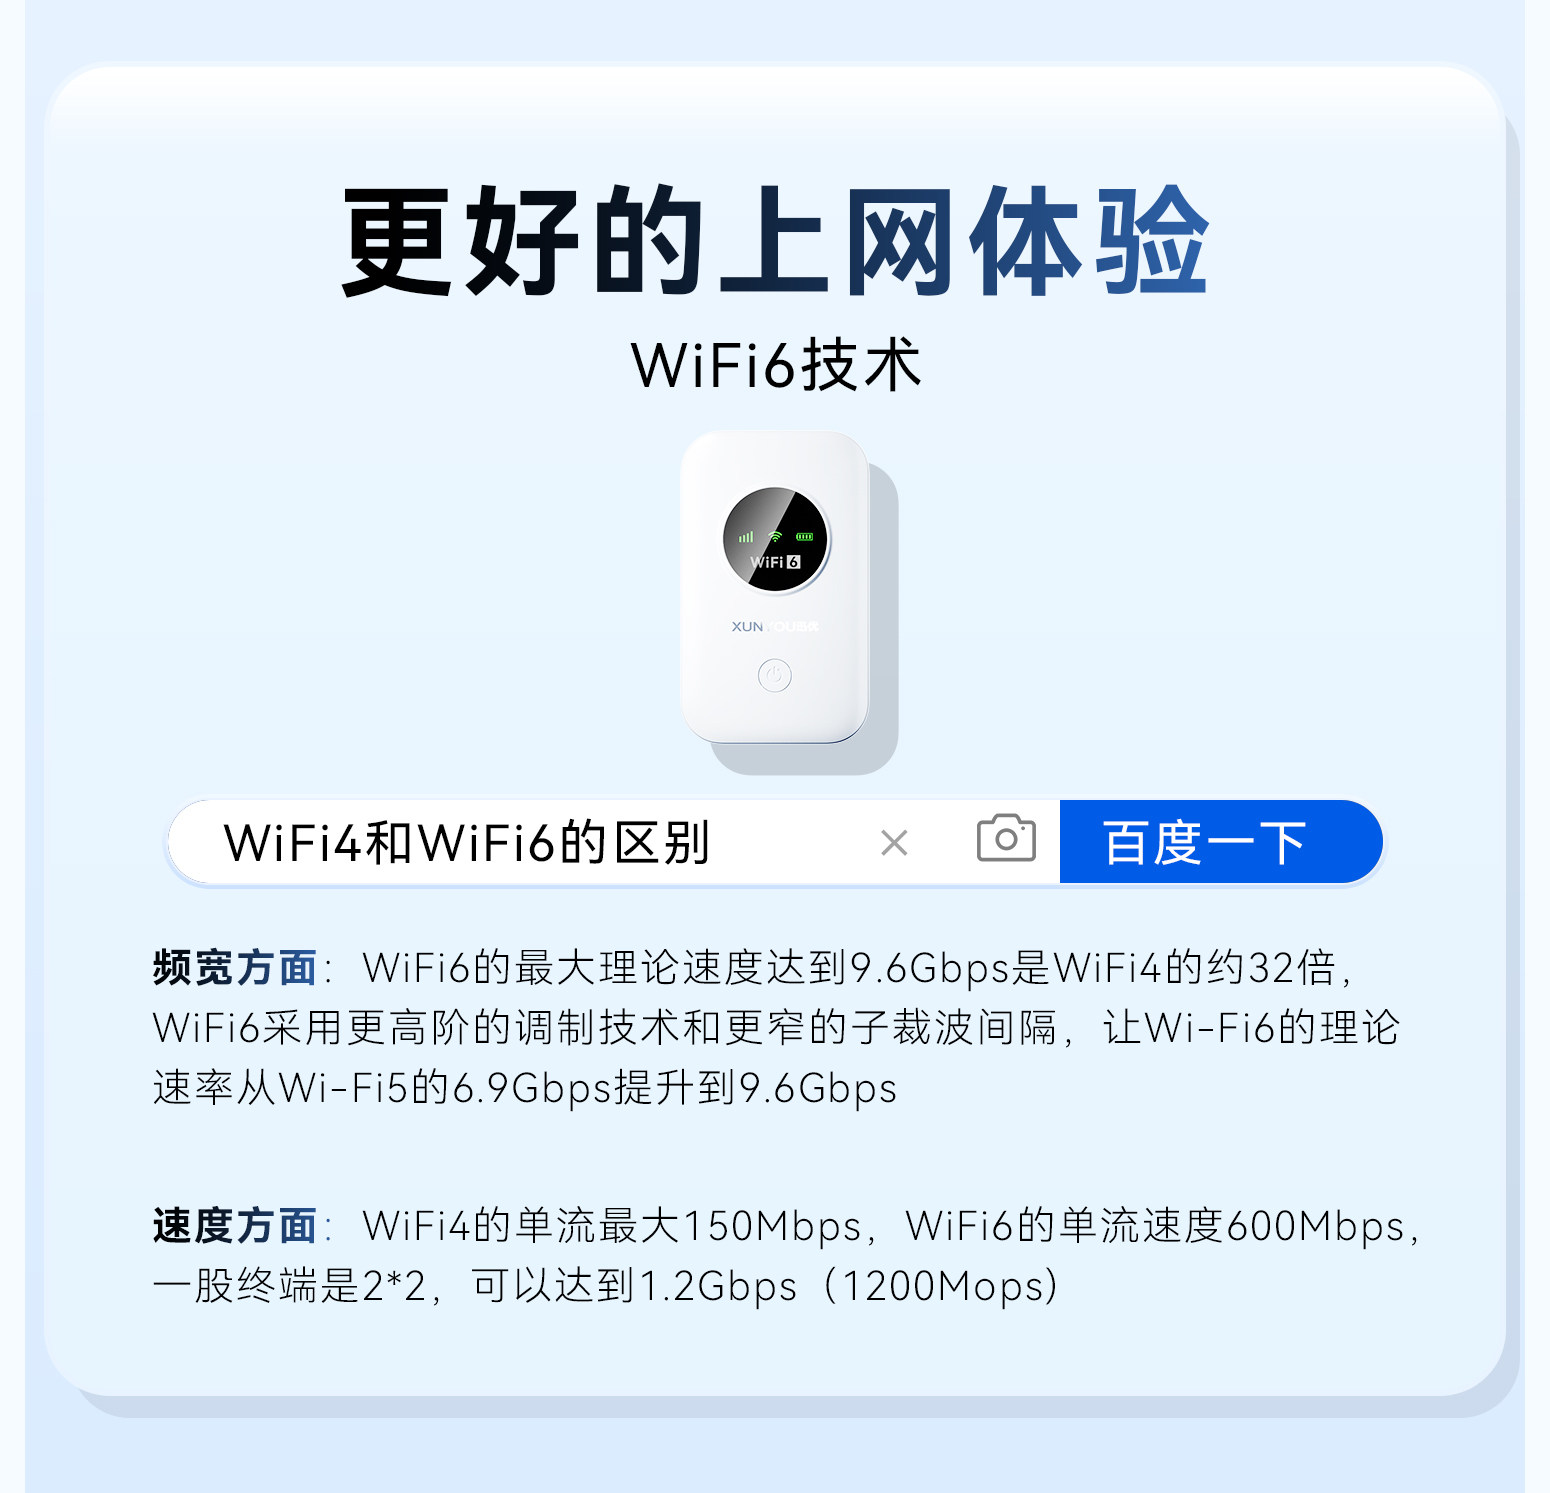Image resolution: width=1550 pixels, height=1493 pixels.
Task: Click the 更好的上网体验 headline
Action: (775, 241)
